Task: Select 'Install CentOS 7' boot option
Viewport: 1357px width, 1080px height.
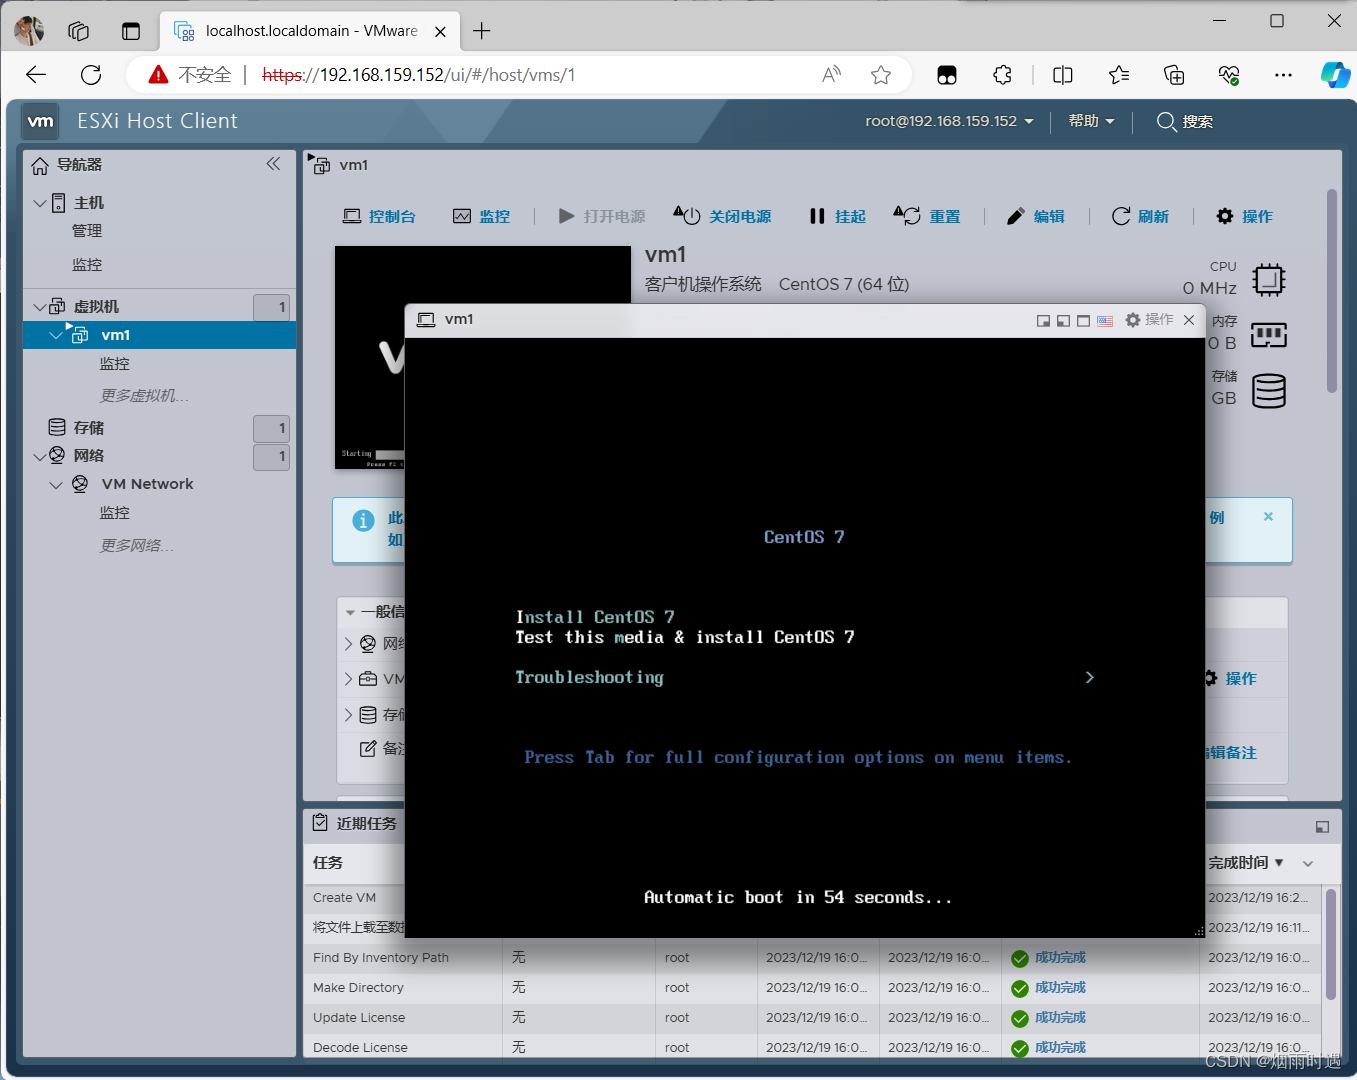Action: tap(595, 617)
